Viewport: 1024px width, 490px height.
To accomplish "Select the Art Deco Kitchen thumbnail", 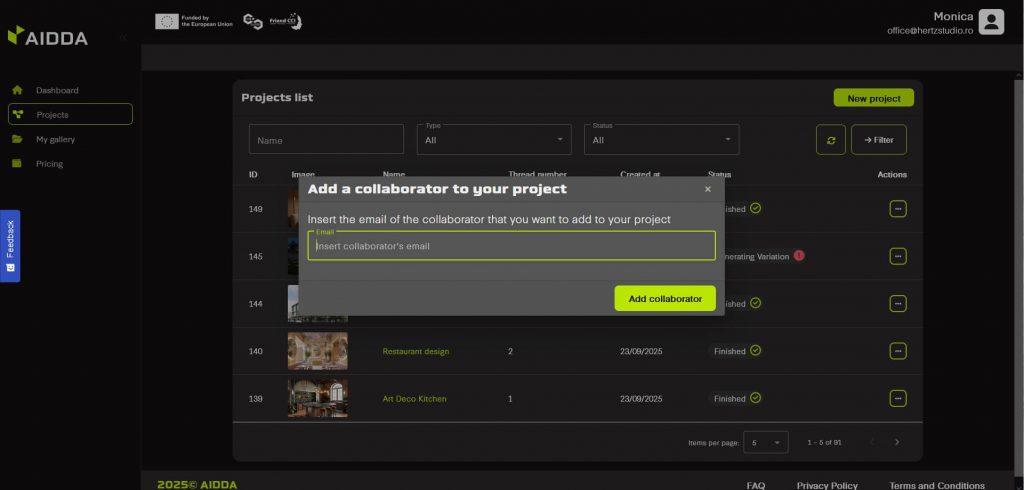I will (317, 398).
